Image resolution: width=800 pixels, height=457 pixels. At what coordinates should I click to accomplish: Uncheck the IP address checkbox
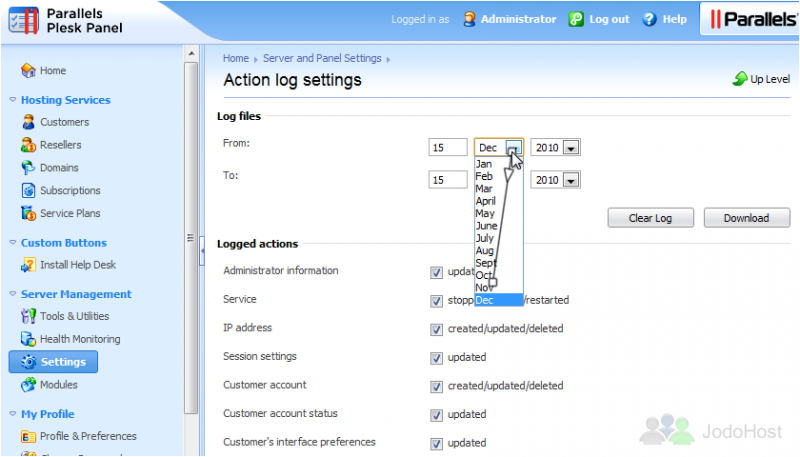tap(436, 329)
